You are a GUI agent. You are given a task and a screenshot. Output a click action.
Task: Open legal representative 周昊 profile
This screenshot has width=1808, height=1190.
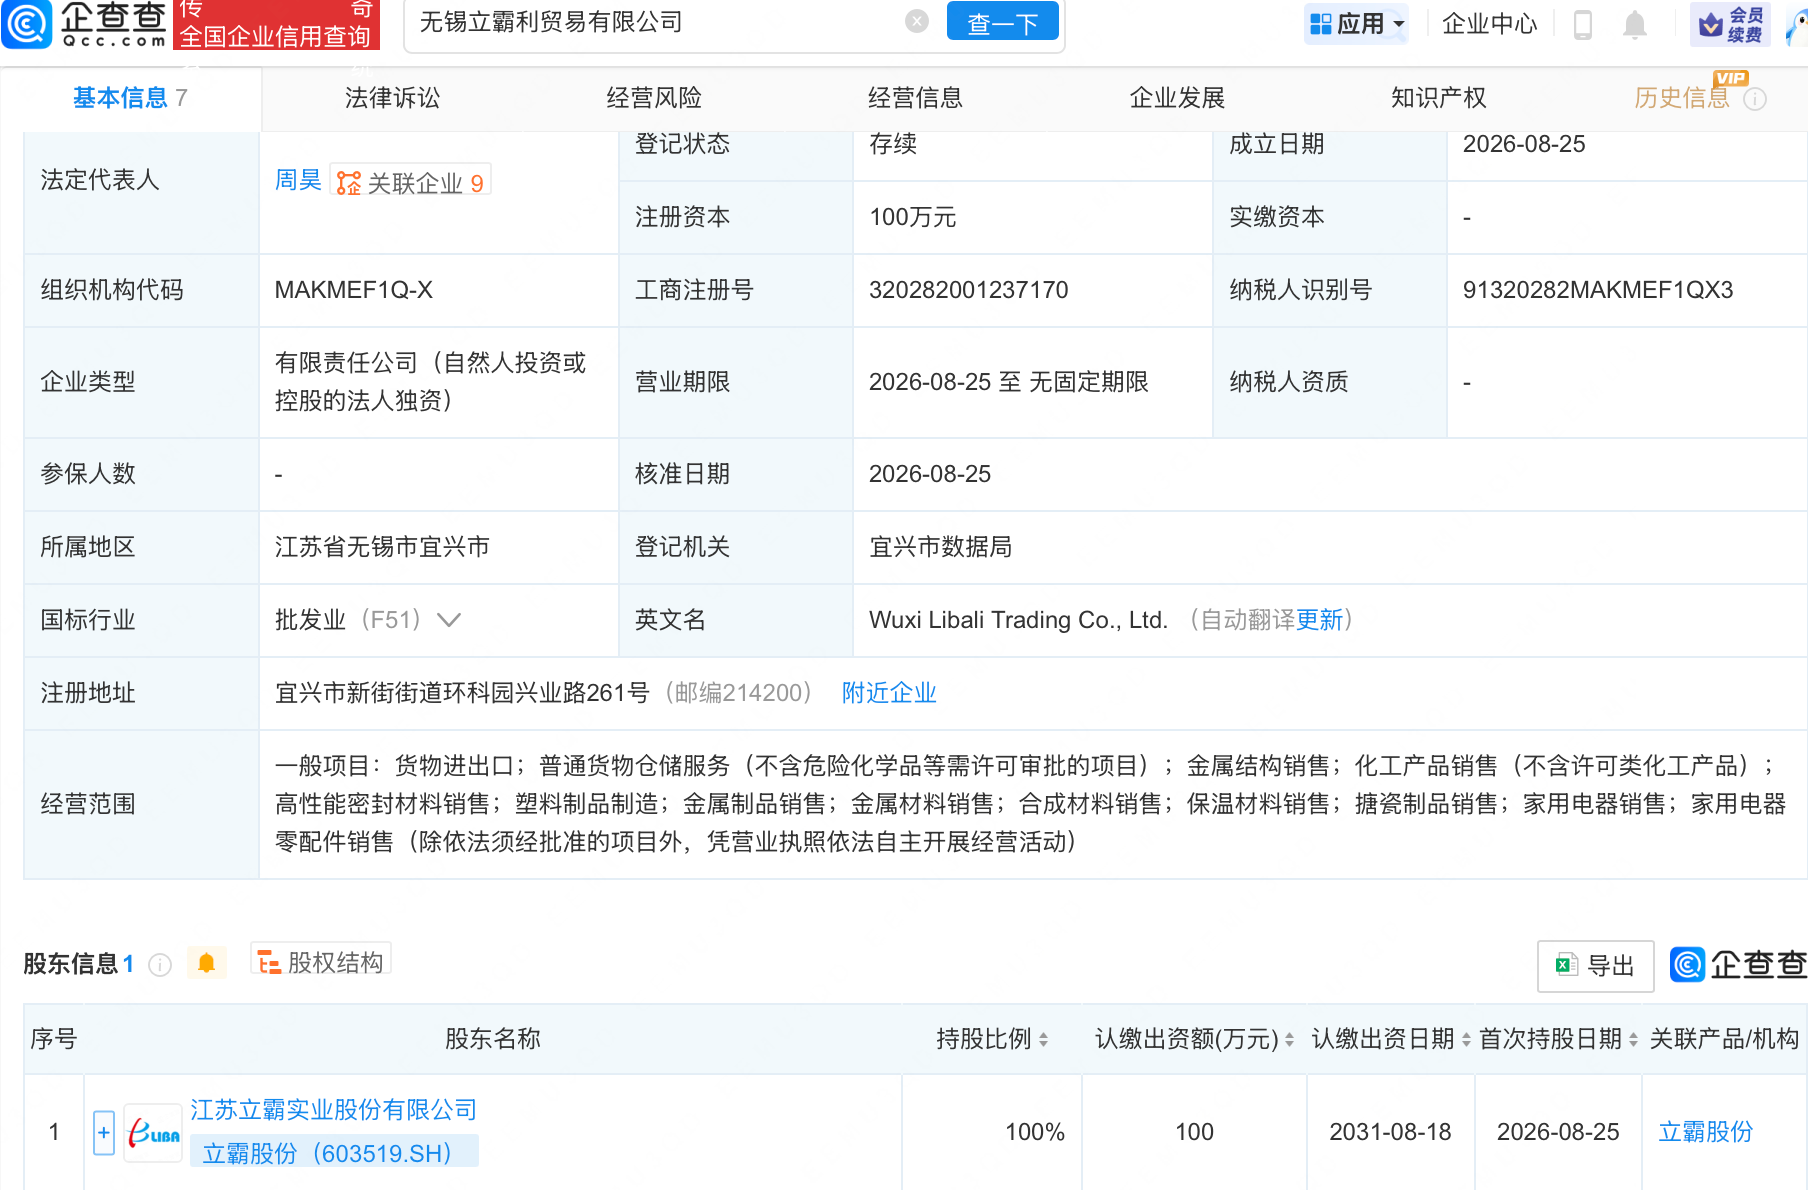(298, 180)
